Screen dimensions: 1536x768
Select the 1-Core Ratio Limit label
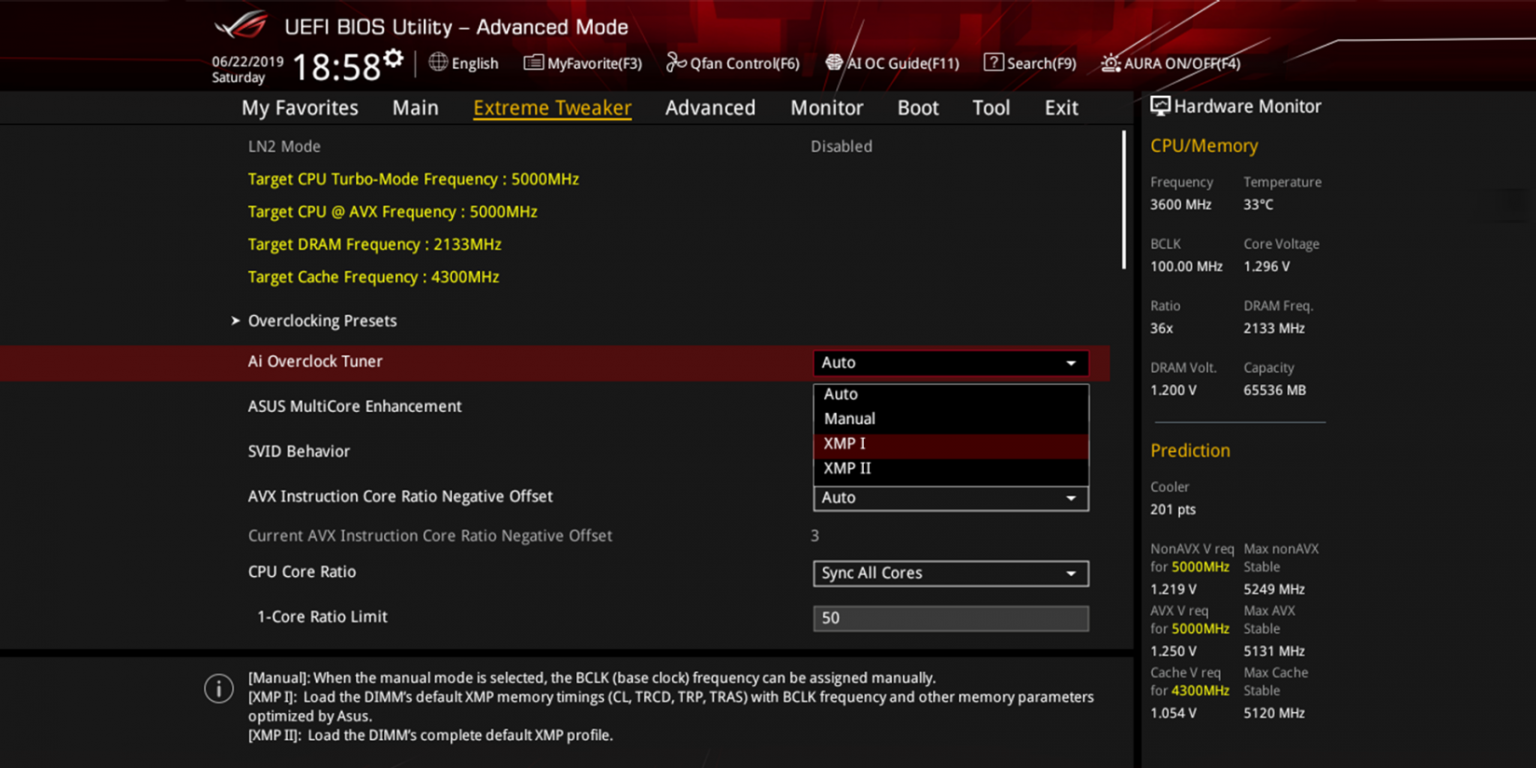(x=322, y=617)
